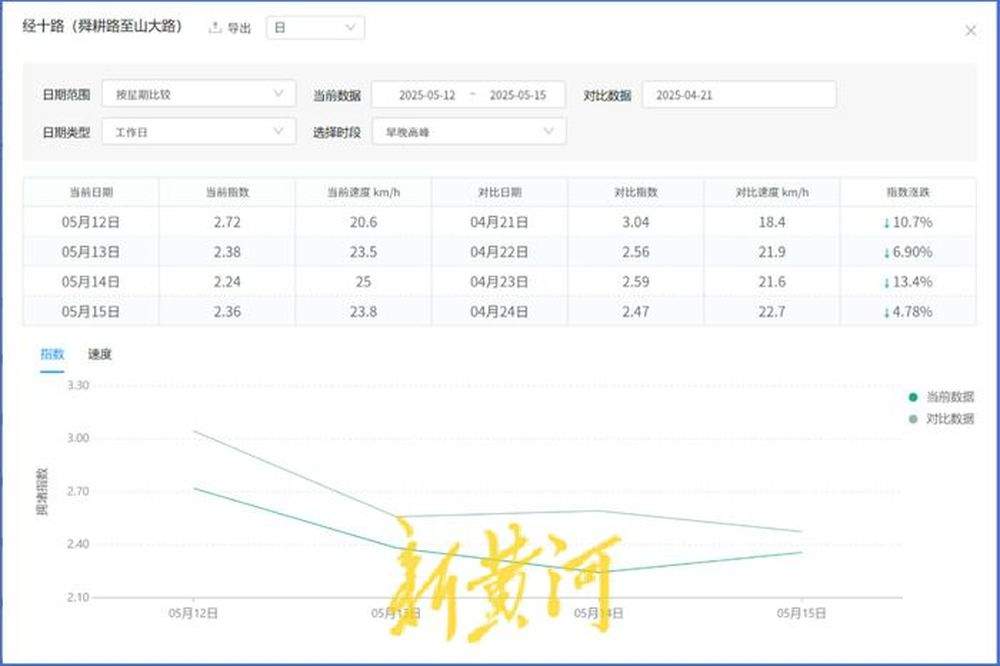Switch to the 速度 chart tab
This screenshot has height=666, width=1000.
pyautogui.click(x=99, y=354)
